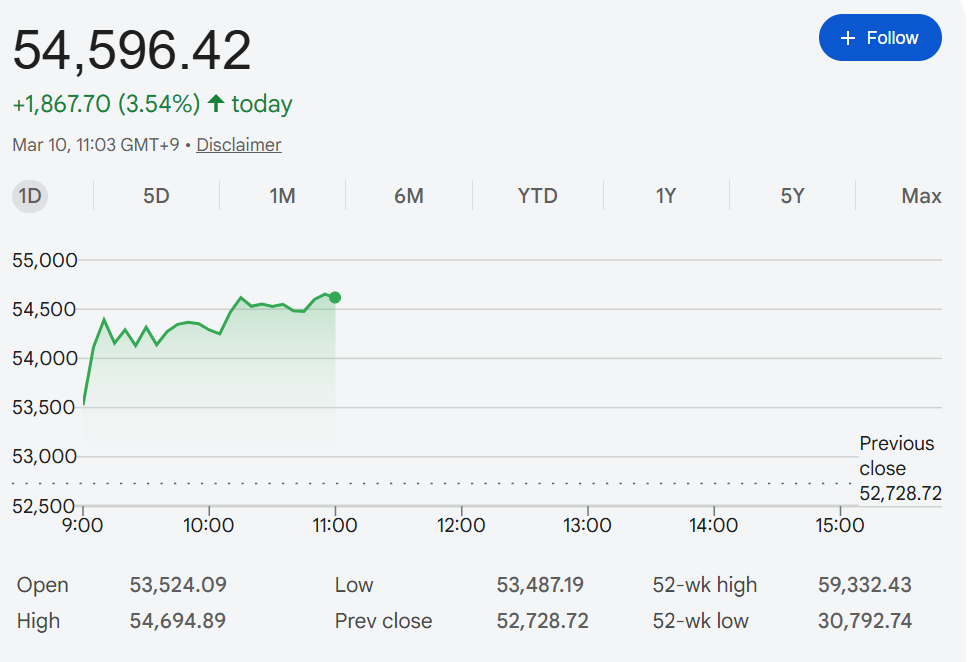Image resolution: width=969 pixels, height=662 pixels.
Task: Select the 5Y range tab
Action: (x=792, y=196)
